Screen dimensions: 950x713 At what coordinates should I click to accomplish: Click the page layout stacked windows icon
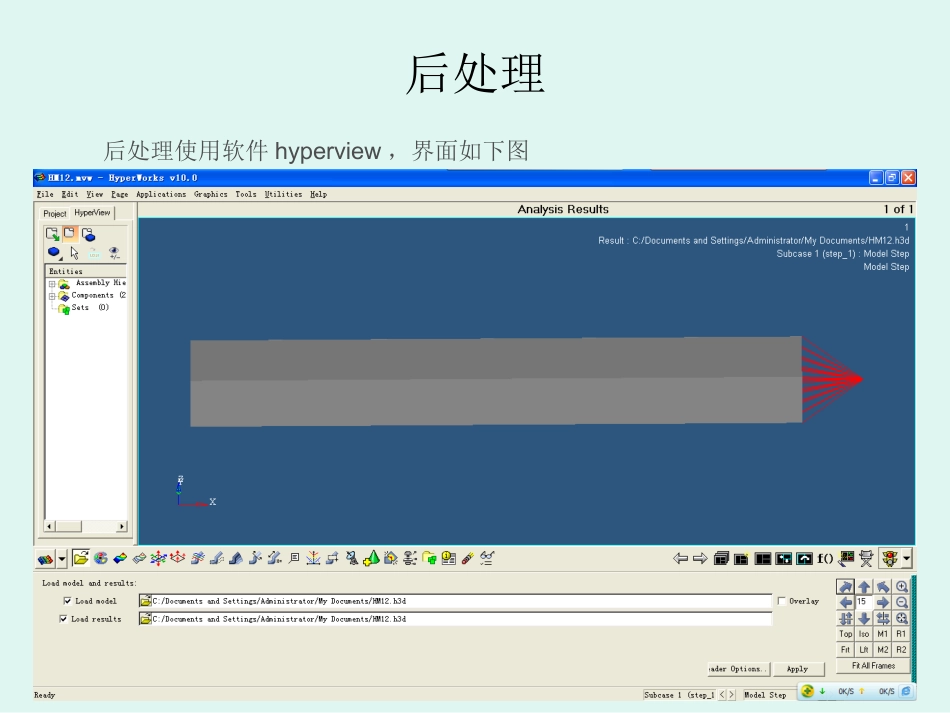(721, 559)
